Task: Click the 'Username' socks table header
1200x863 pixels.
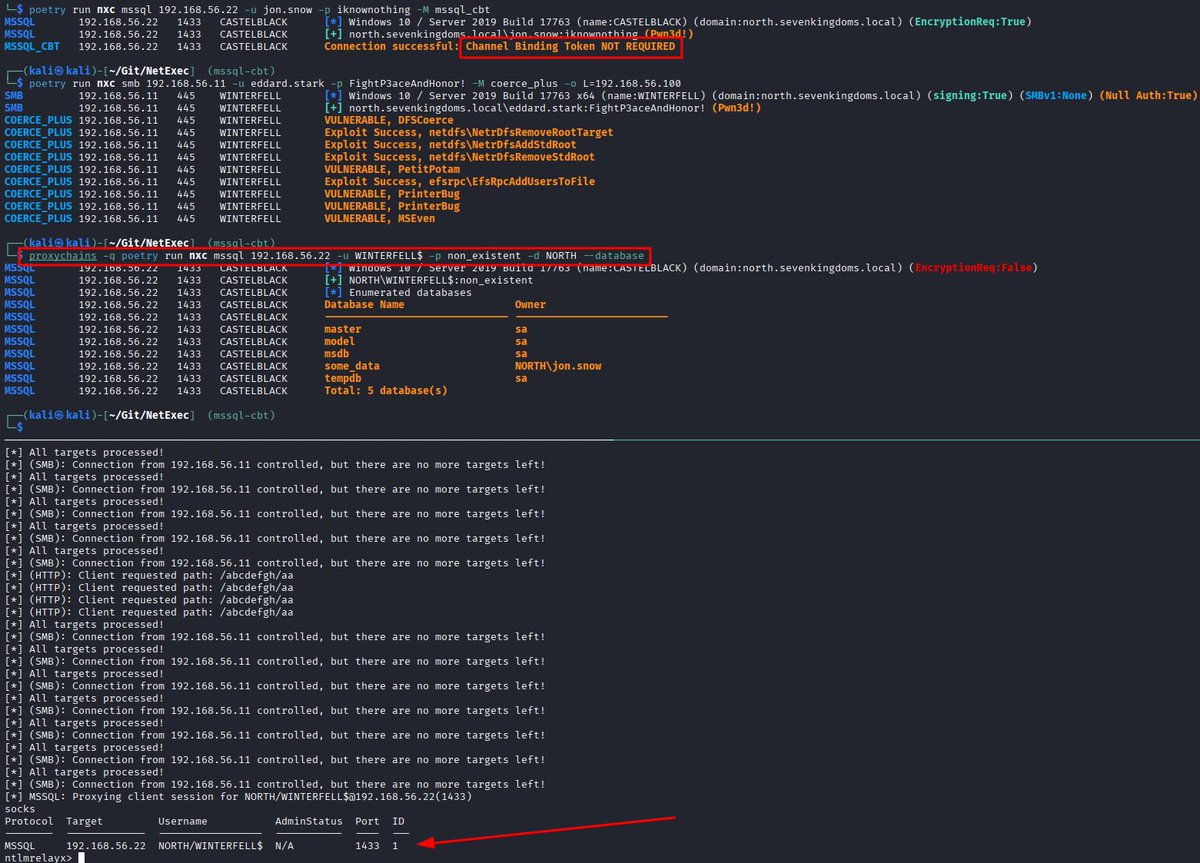Action: [x=184, y=821]
